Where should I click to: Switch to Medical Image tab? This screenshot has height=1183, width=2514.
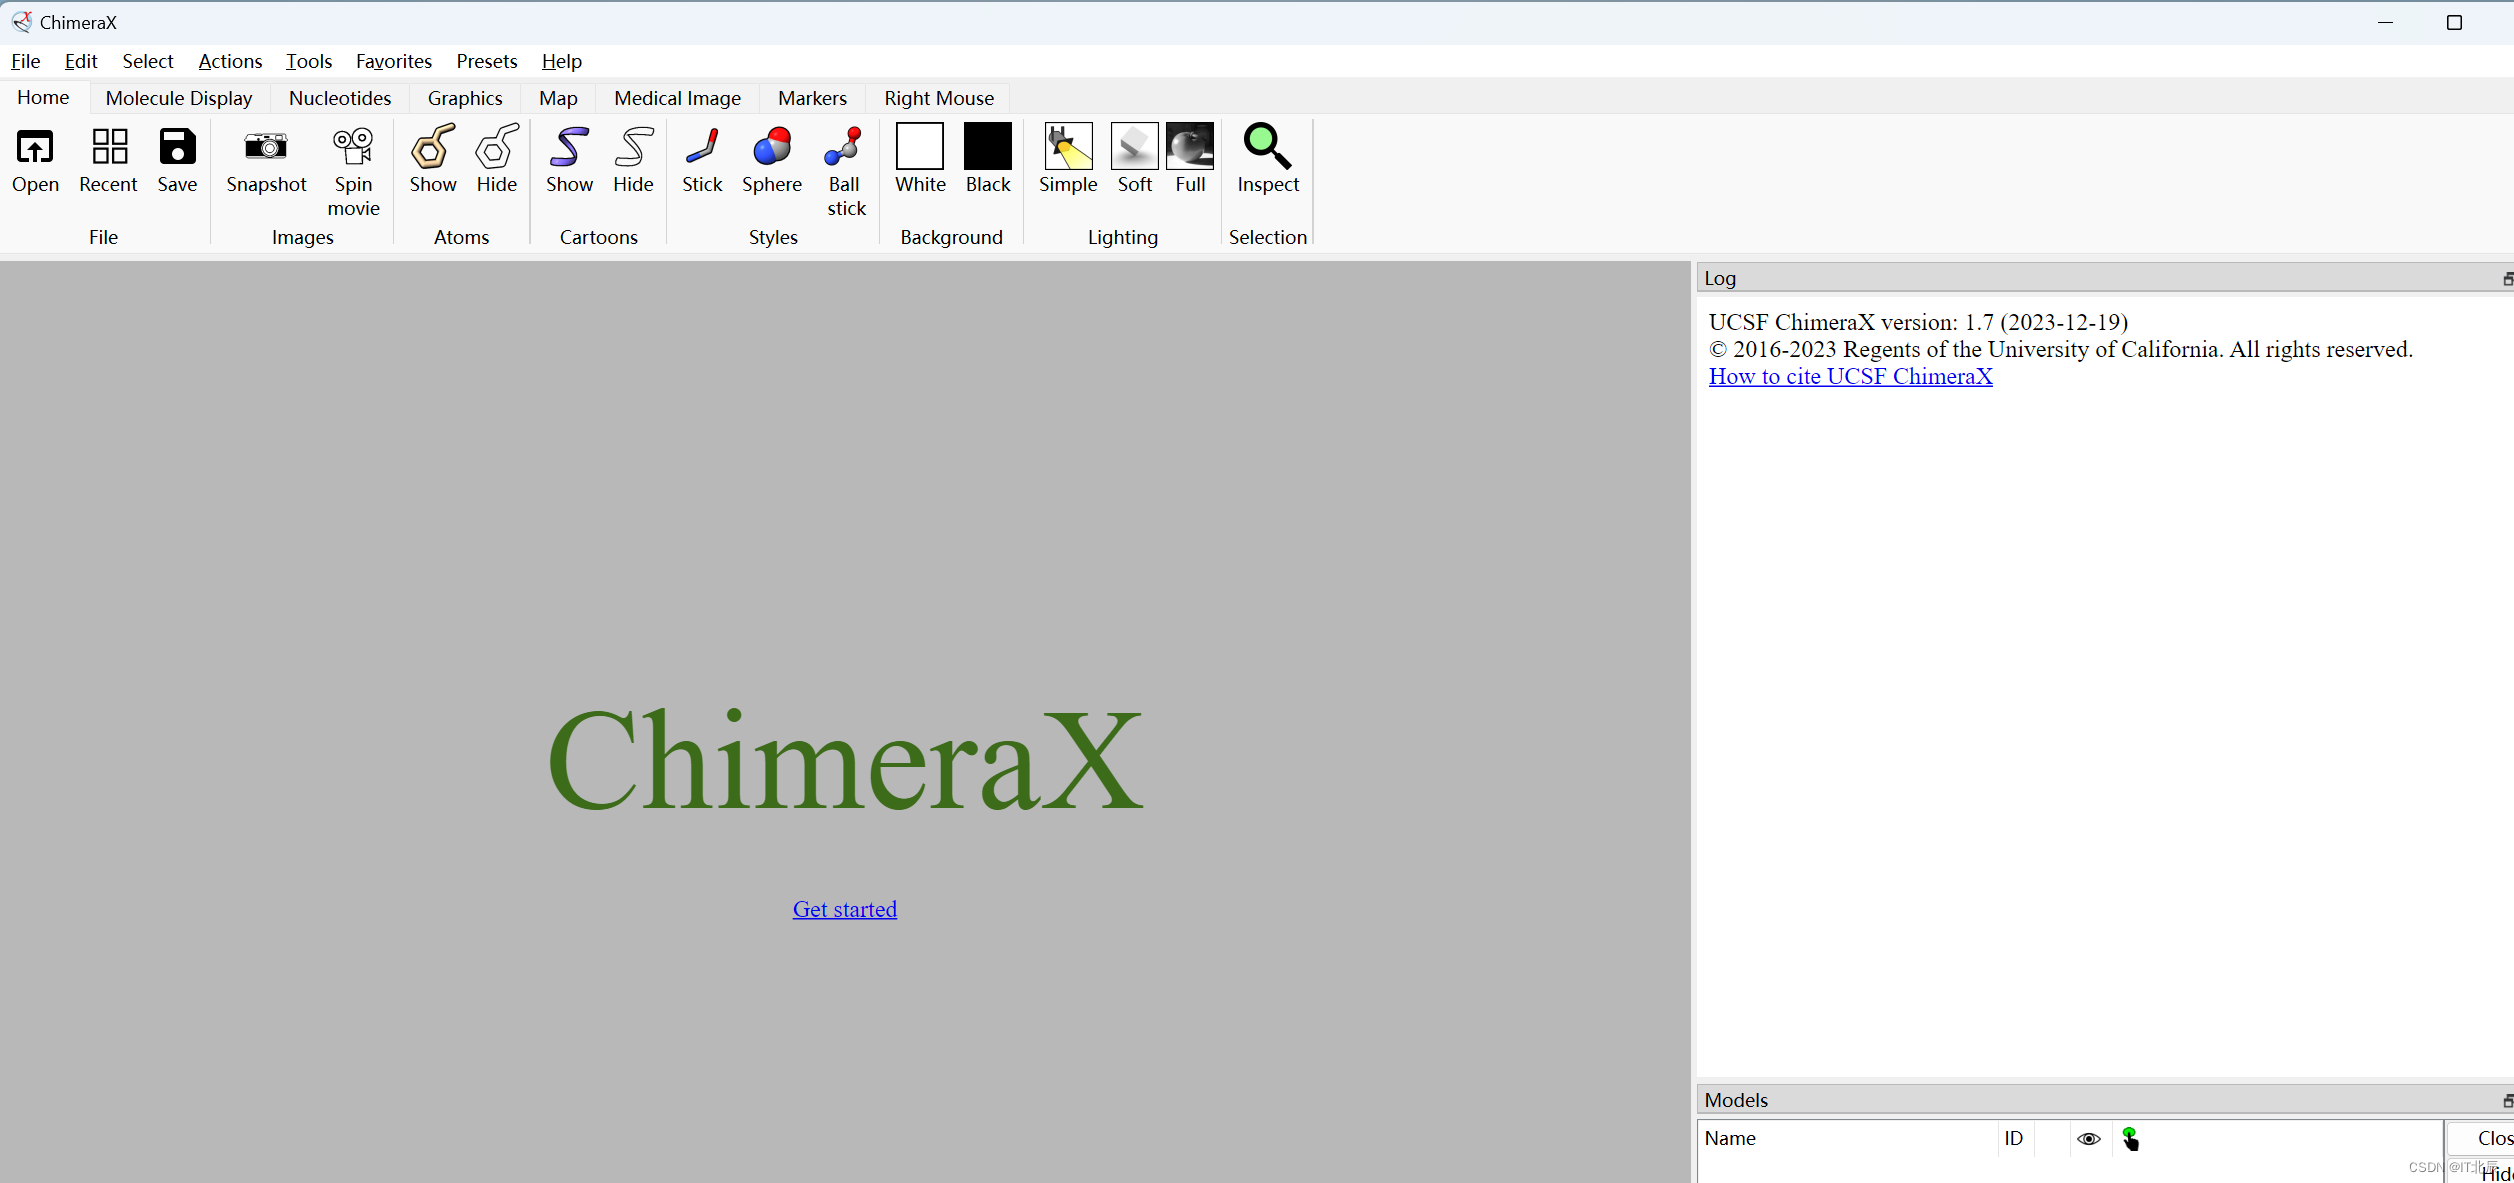pyautogui.click(x=675, y=98)
